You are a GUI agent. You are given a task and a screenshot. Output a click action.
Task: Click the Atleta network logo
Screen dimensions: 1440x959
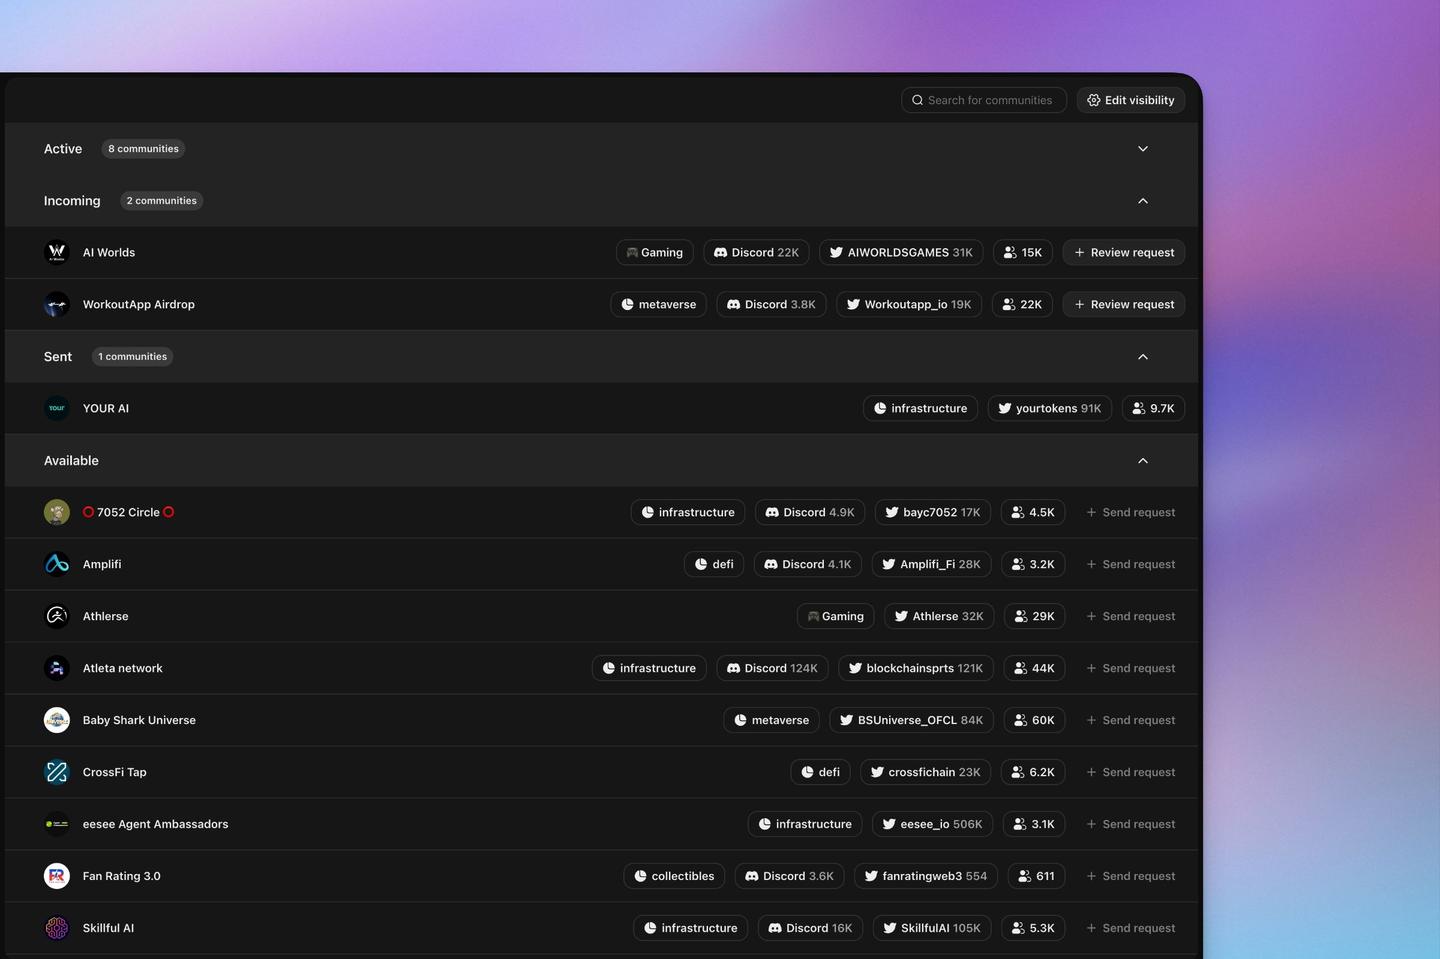57,668
